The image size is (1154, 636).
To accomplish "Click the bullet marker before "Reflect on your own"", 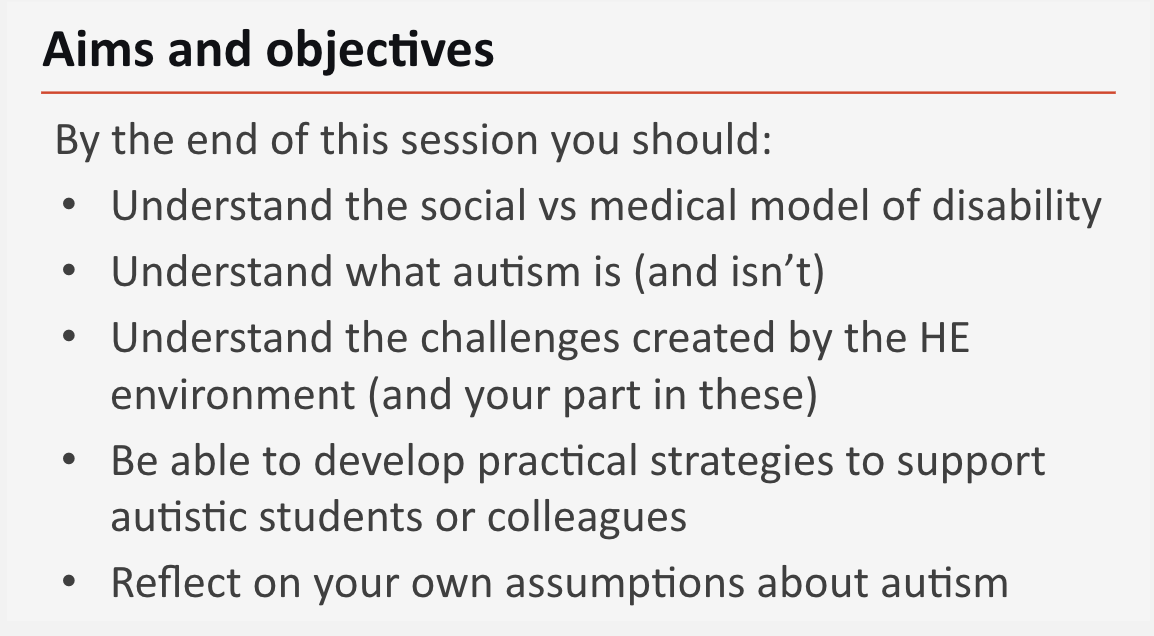I will pyautogui.click(x=68, y=582).
